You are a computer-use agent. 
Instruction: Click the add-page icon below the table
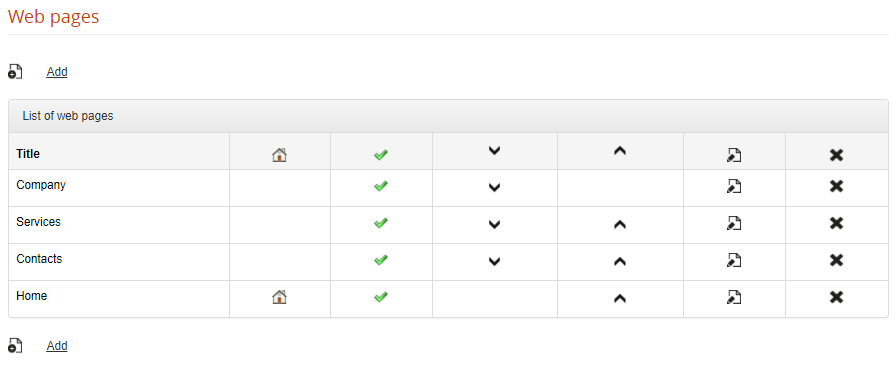tap(15, 346)
